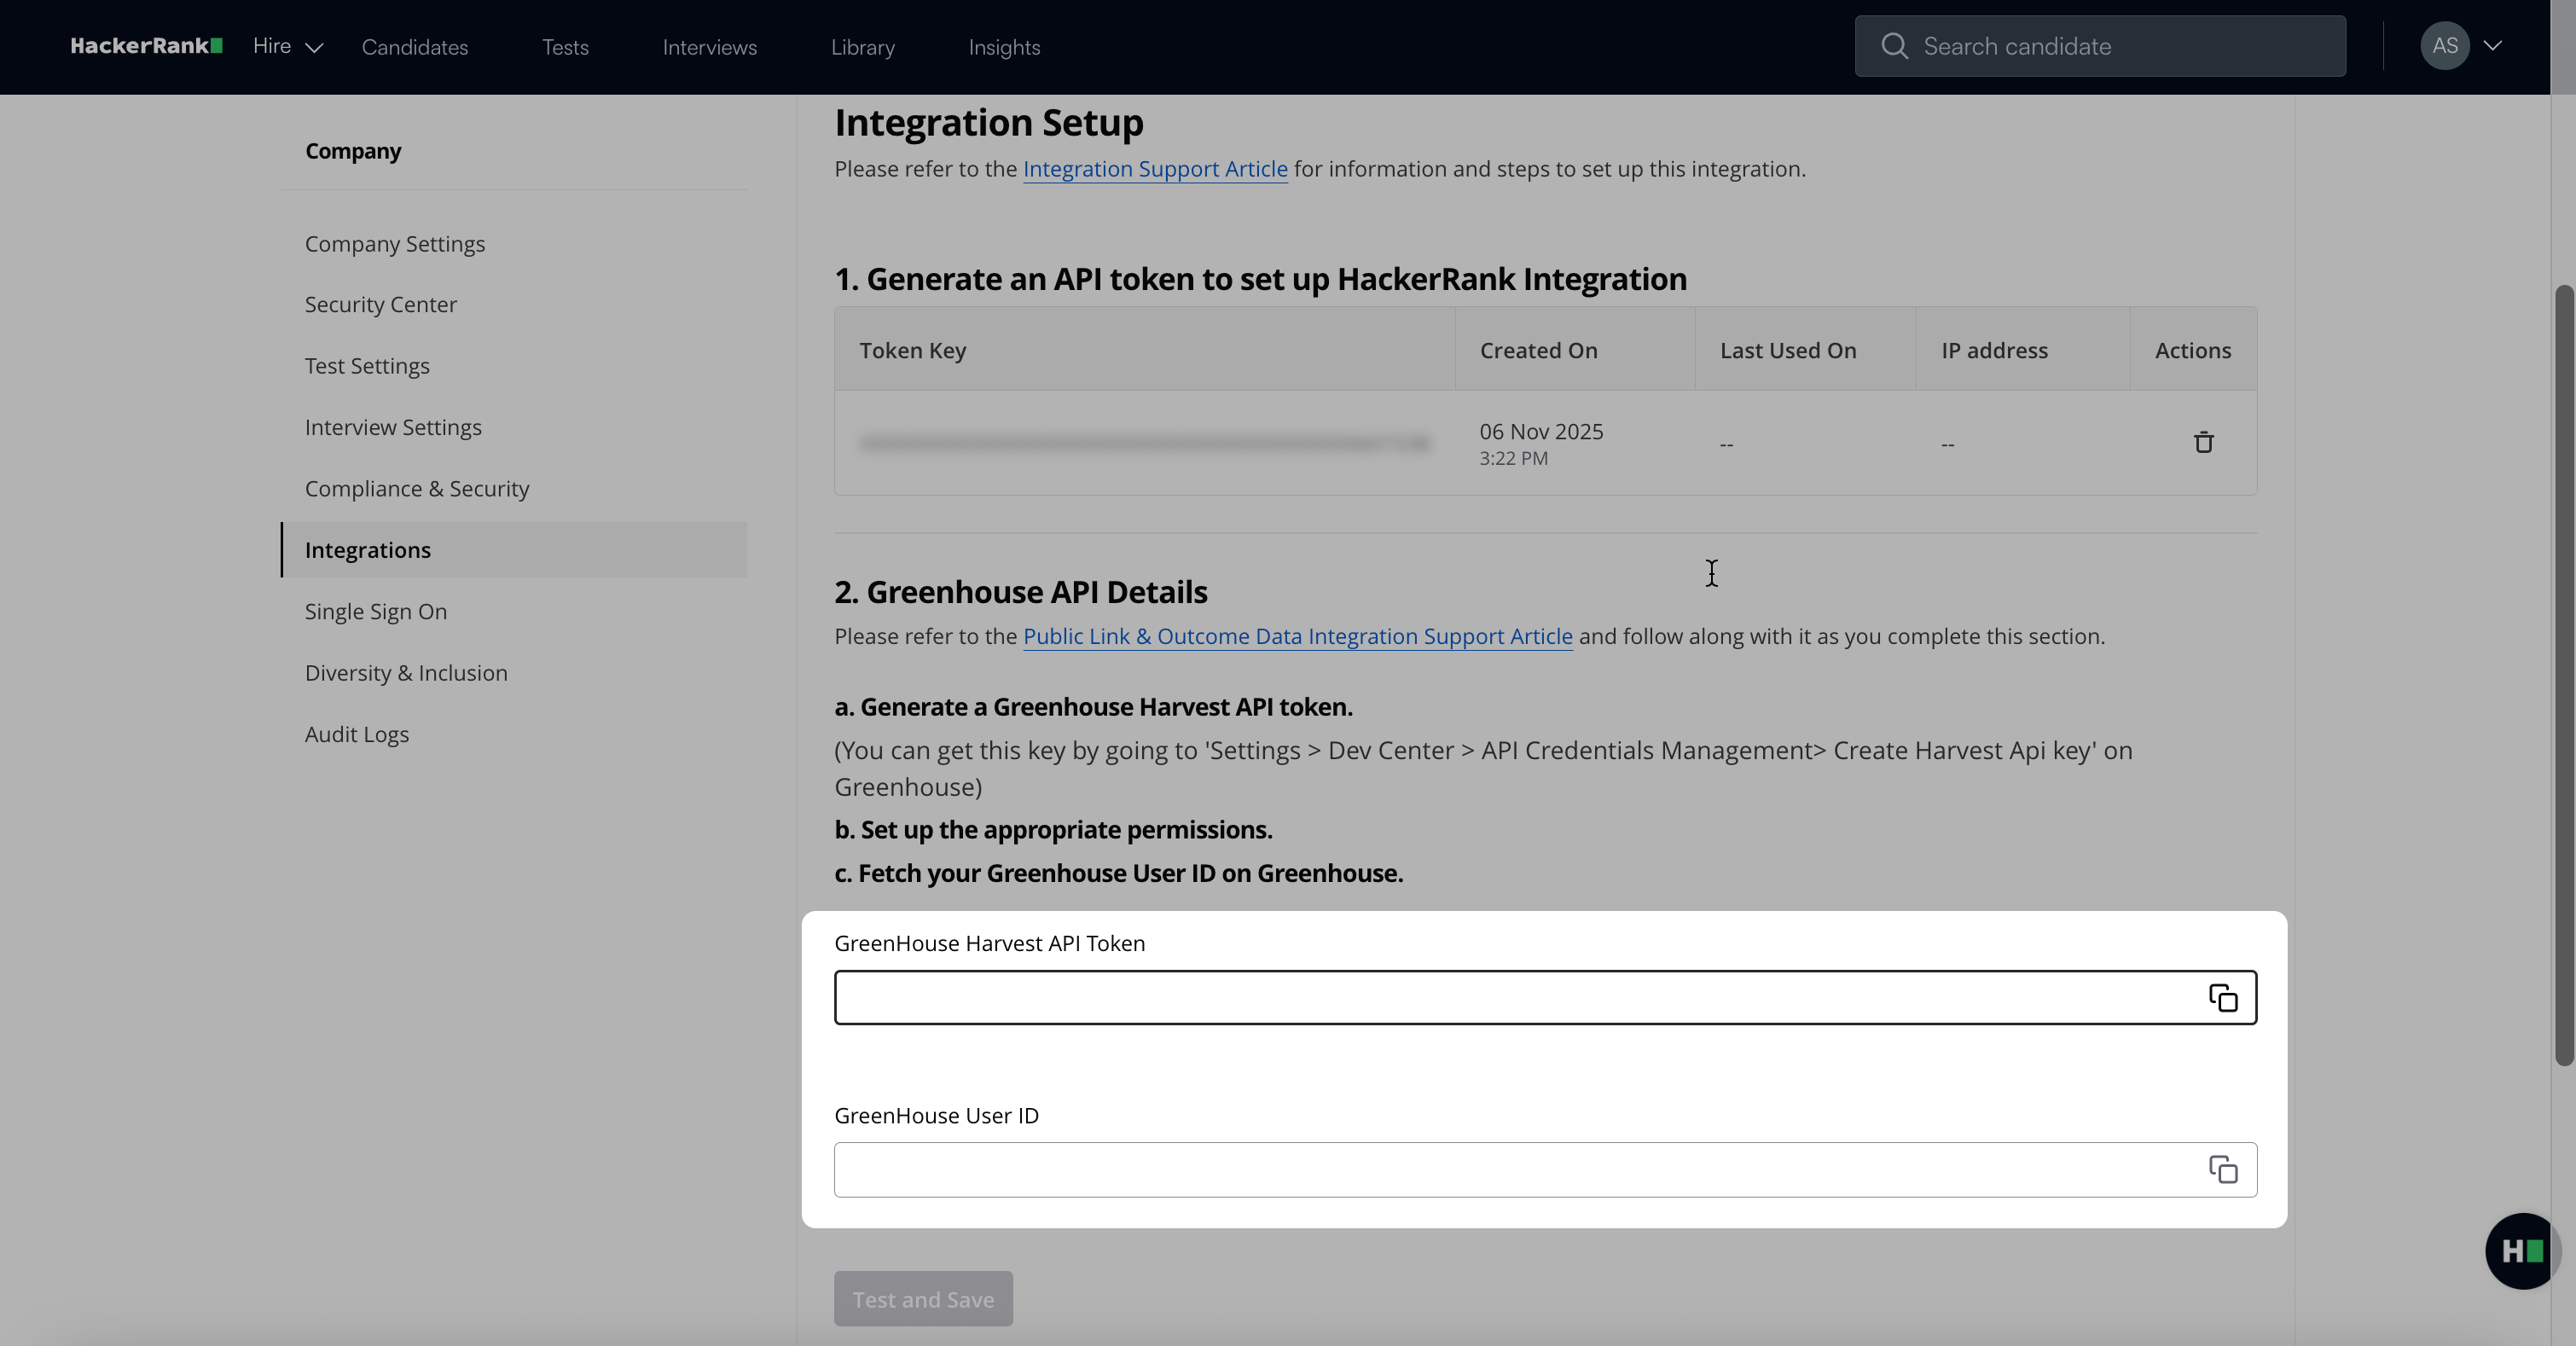This screenshot has width=2576, height=1346.
Task: Go to the Candidates tab
Action: click(414, 47)
